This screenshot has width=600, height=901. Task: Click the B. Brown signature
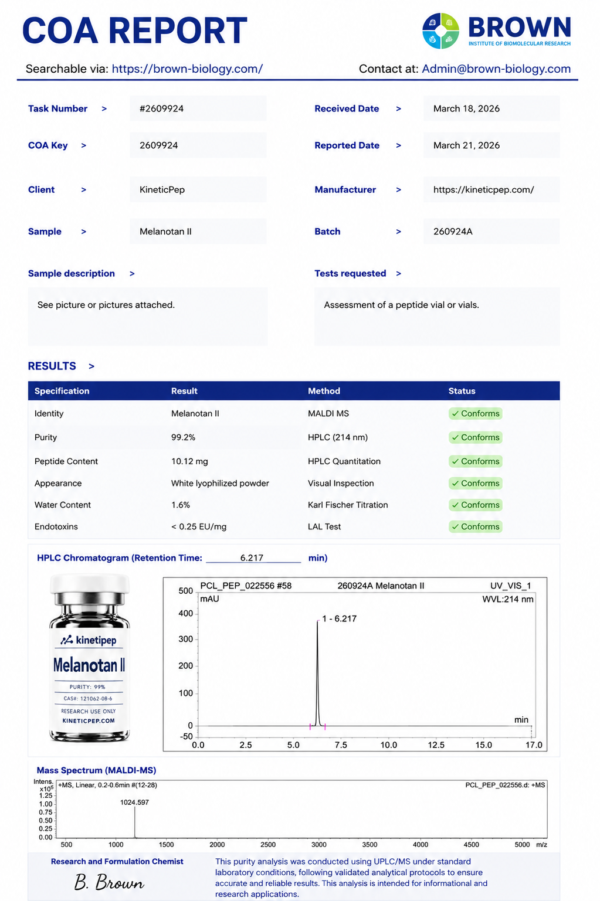click(109, 882)
